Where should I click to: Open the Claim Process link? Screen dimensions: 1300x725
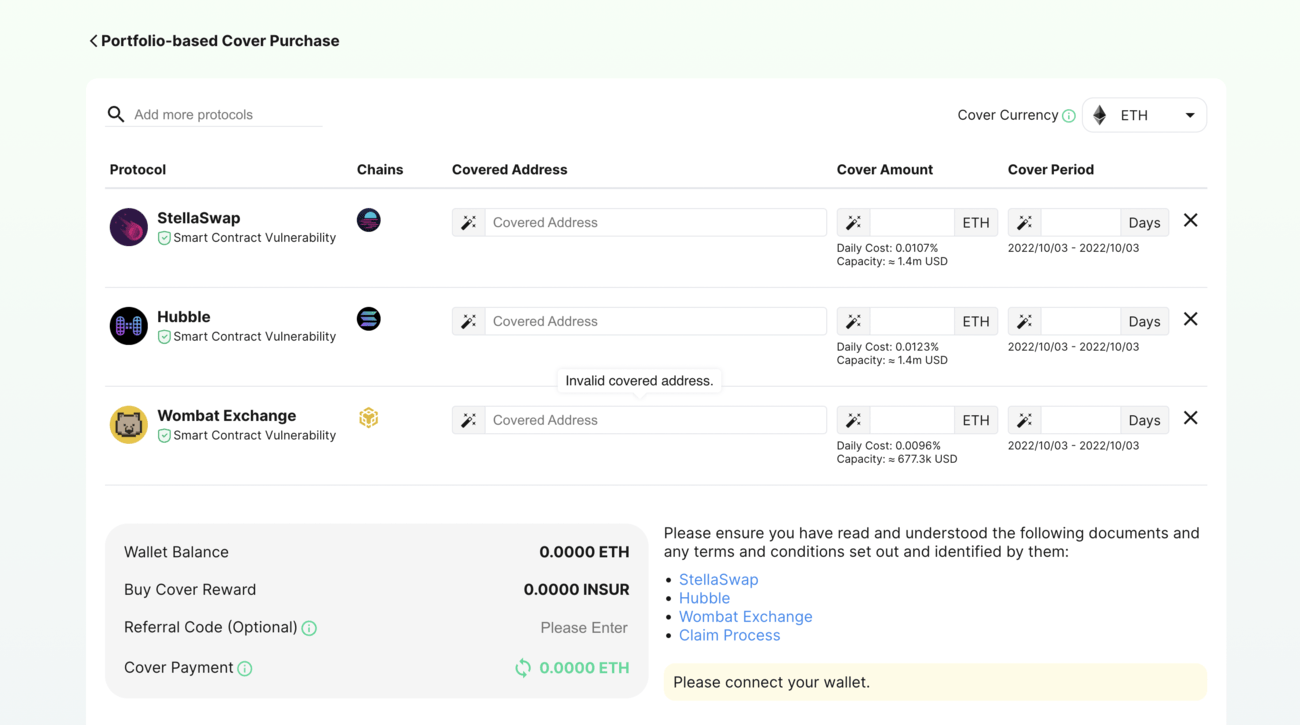point(729,635)
